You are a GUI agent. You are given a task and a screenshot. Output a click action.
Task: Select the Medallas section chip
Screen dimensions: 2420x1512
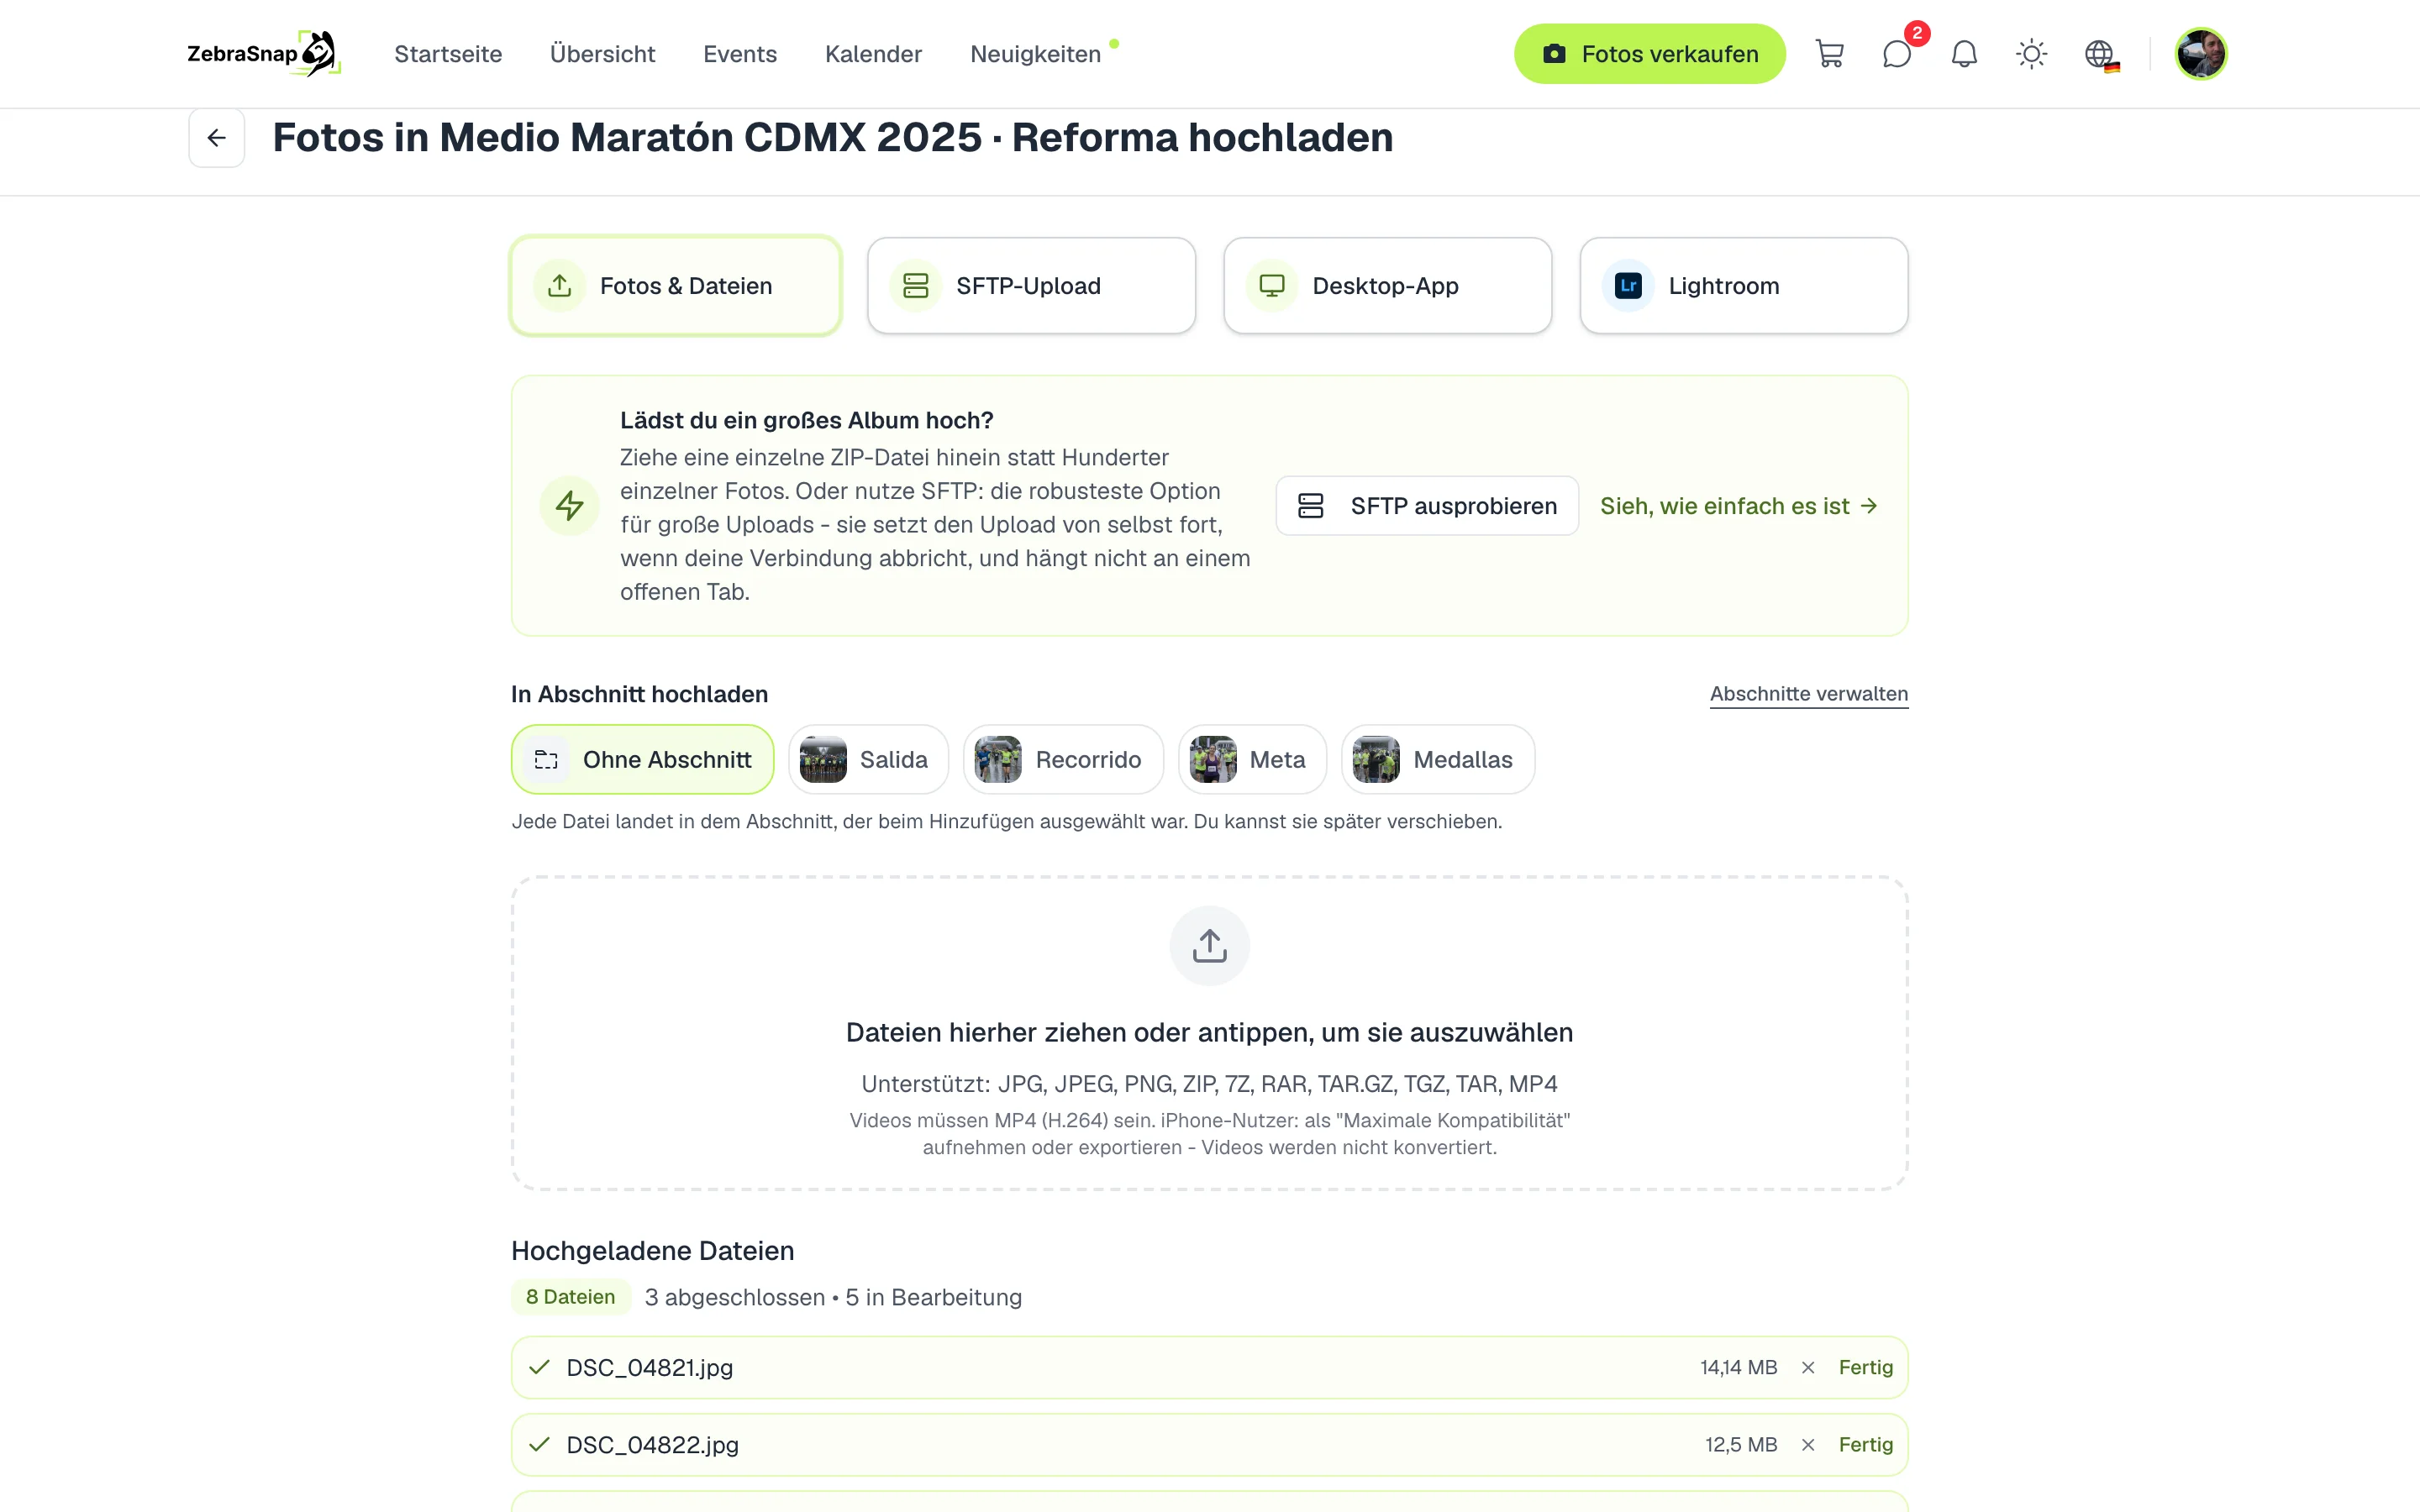(1437, 759)
